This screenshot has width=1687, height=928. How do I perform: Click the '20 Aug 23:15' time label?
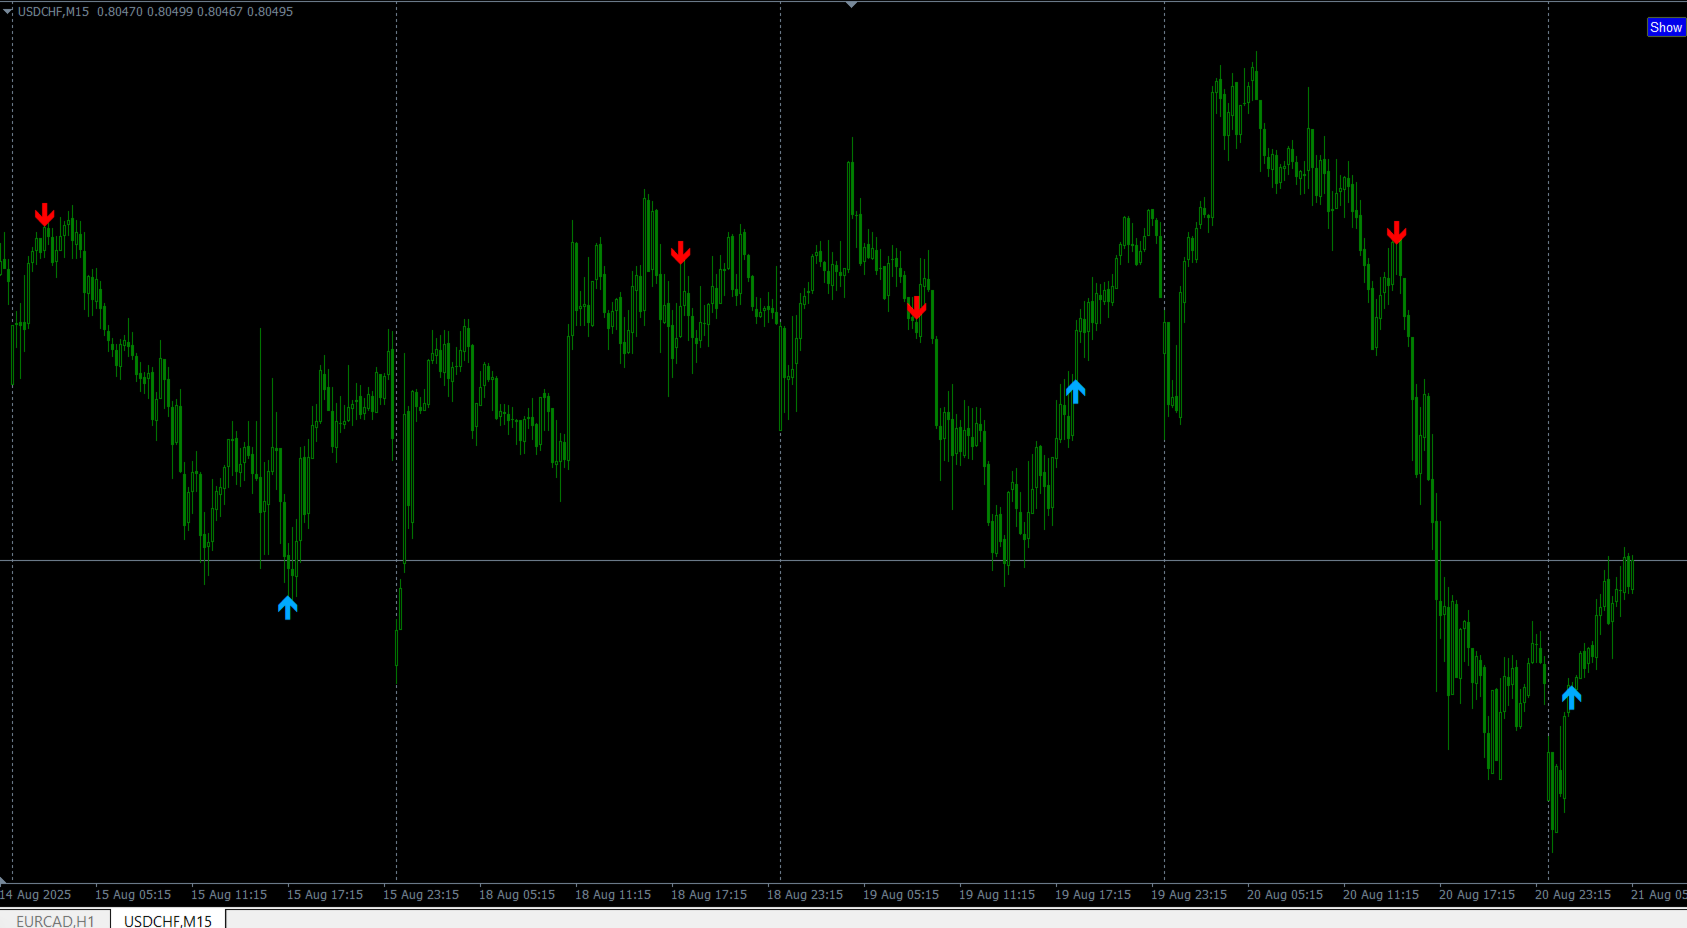click(x=1573, y=895)
